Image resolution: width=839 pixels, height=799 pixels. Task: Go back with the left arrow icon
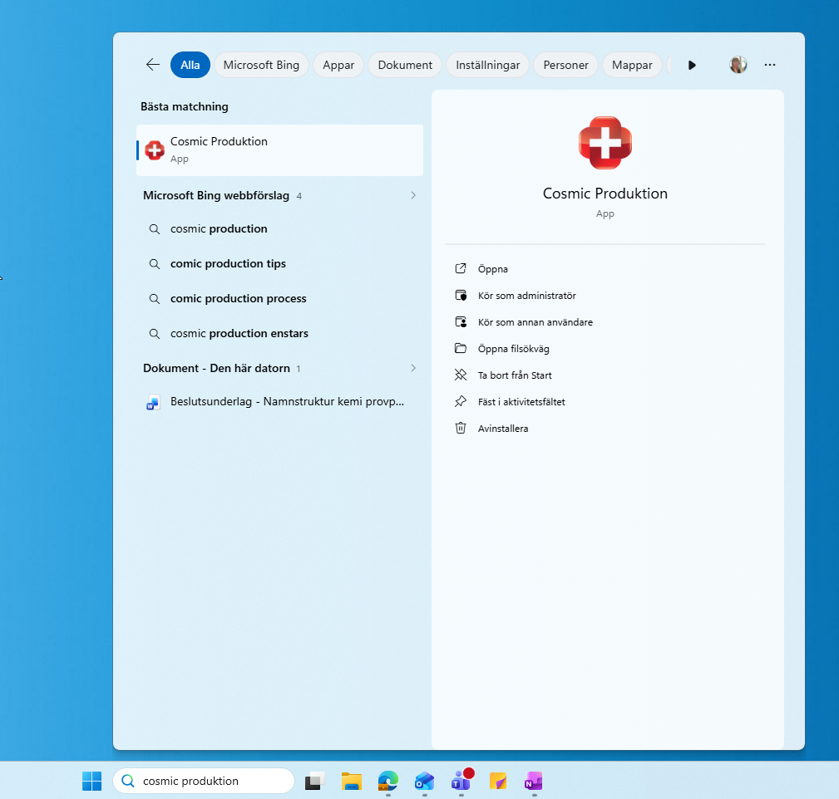153,65
